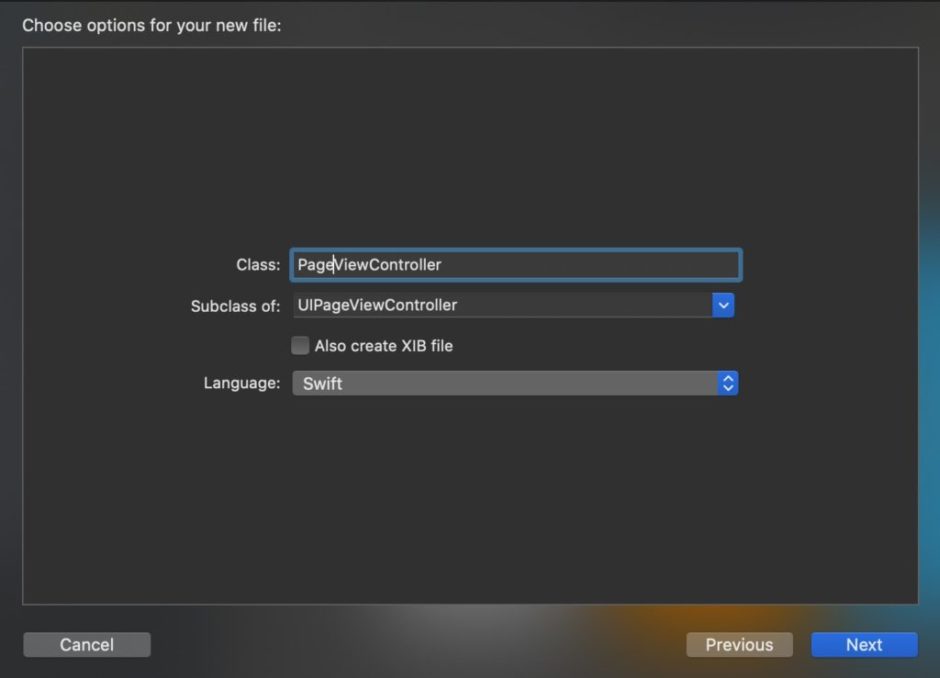Image resolution: width=940 pixels, height=678 pixels.
Task: Click the "Class:" field label
Action: (x=258, y=265)
